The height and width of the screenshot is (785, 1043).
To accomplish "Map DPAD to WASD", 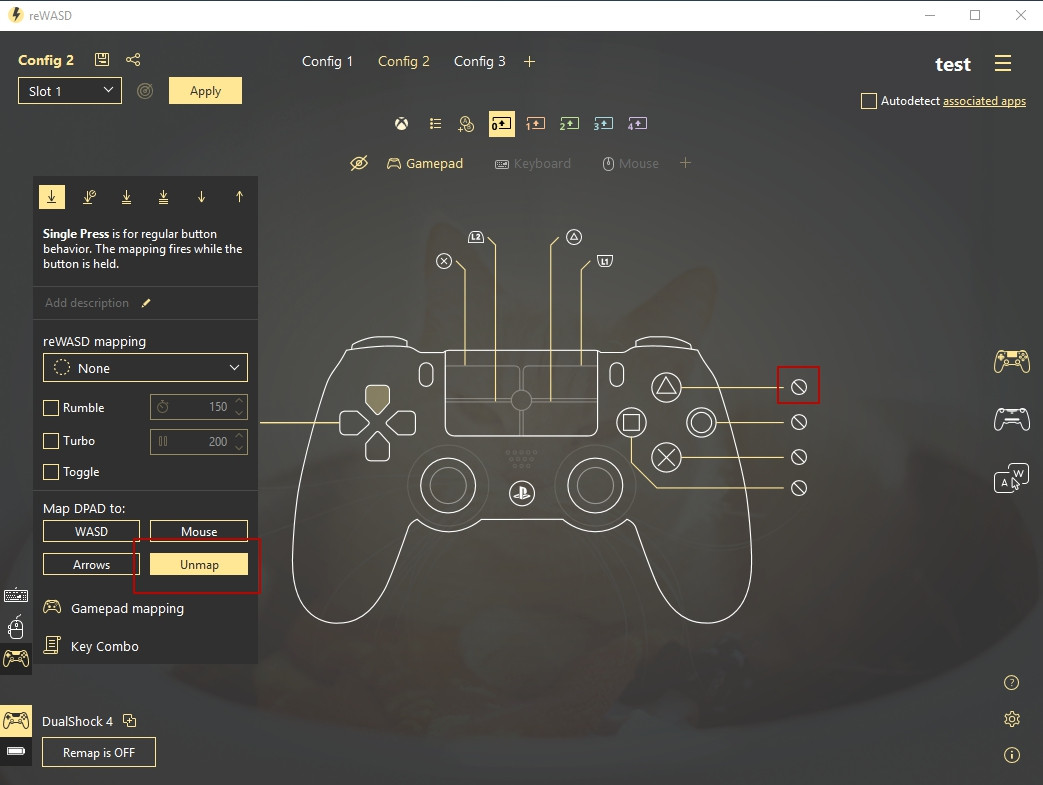I will (x=91, y=532).
